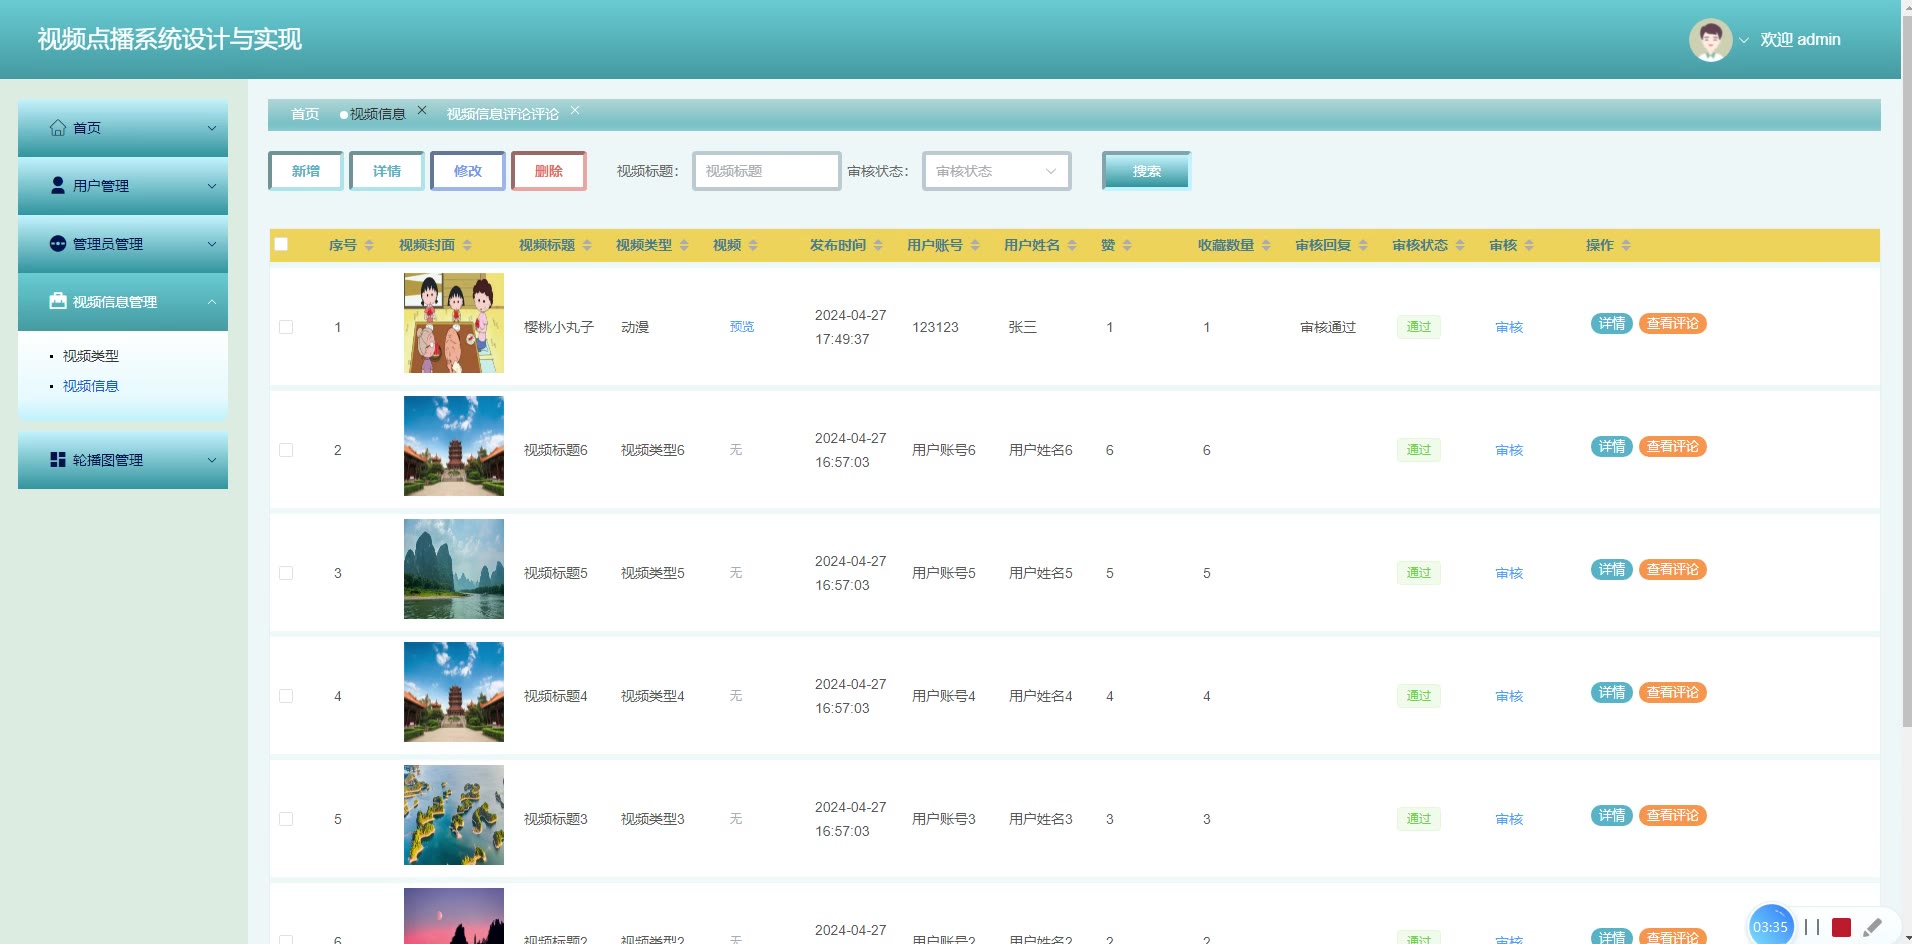Click the administrator management icon
The image size is (1912, 944).
point(58,244)
